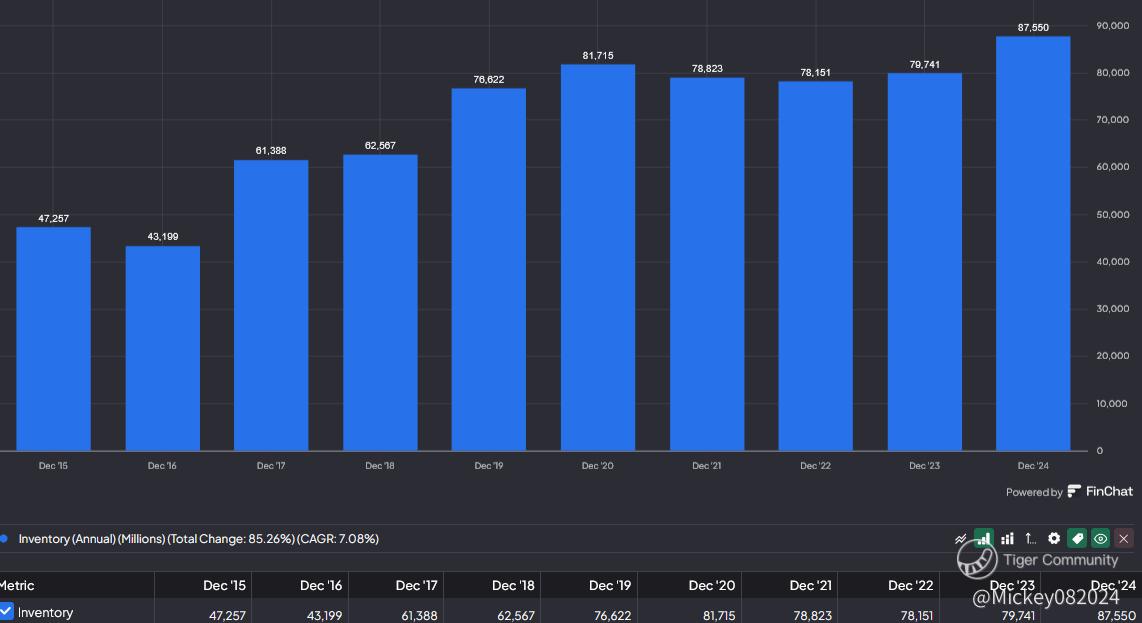Click the blue Inventory legend dot
1142x623 pixels.
[x=4, y=538]
